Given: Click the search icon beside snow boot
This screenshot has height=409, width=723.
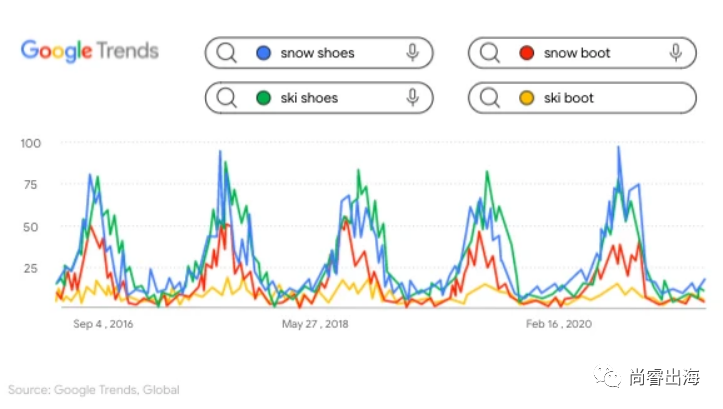Looking at the screenshot, I should coord(490,53).
